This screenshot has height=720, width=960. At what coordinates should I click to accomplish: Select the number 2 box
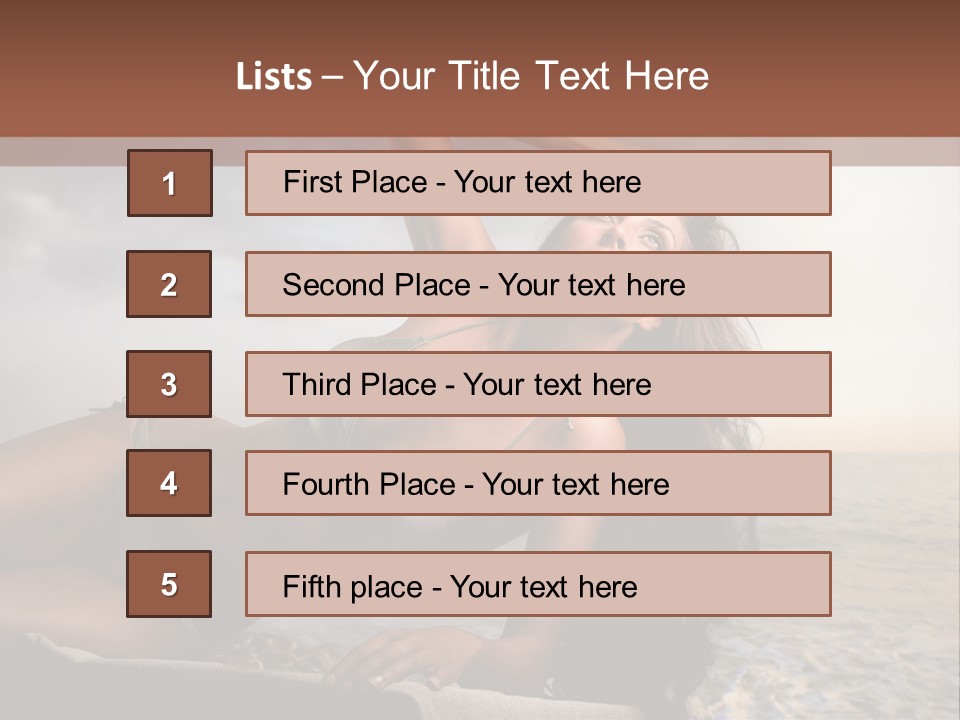(x=169, y=284)
